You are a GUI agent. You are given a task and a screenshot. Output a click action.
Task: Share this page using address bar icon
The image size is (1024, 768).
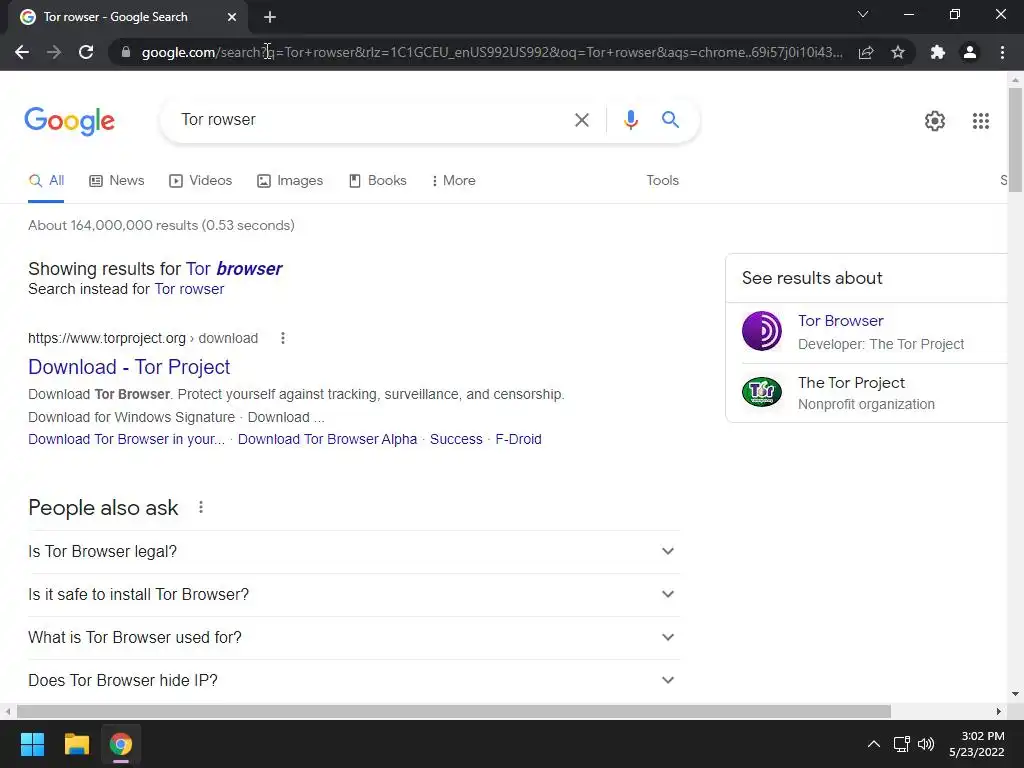tap(866, 52)
